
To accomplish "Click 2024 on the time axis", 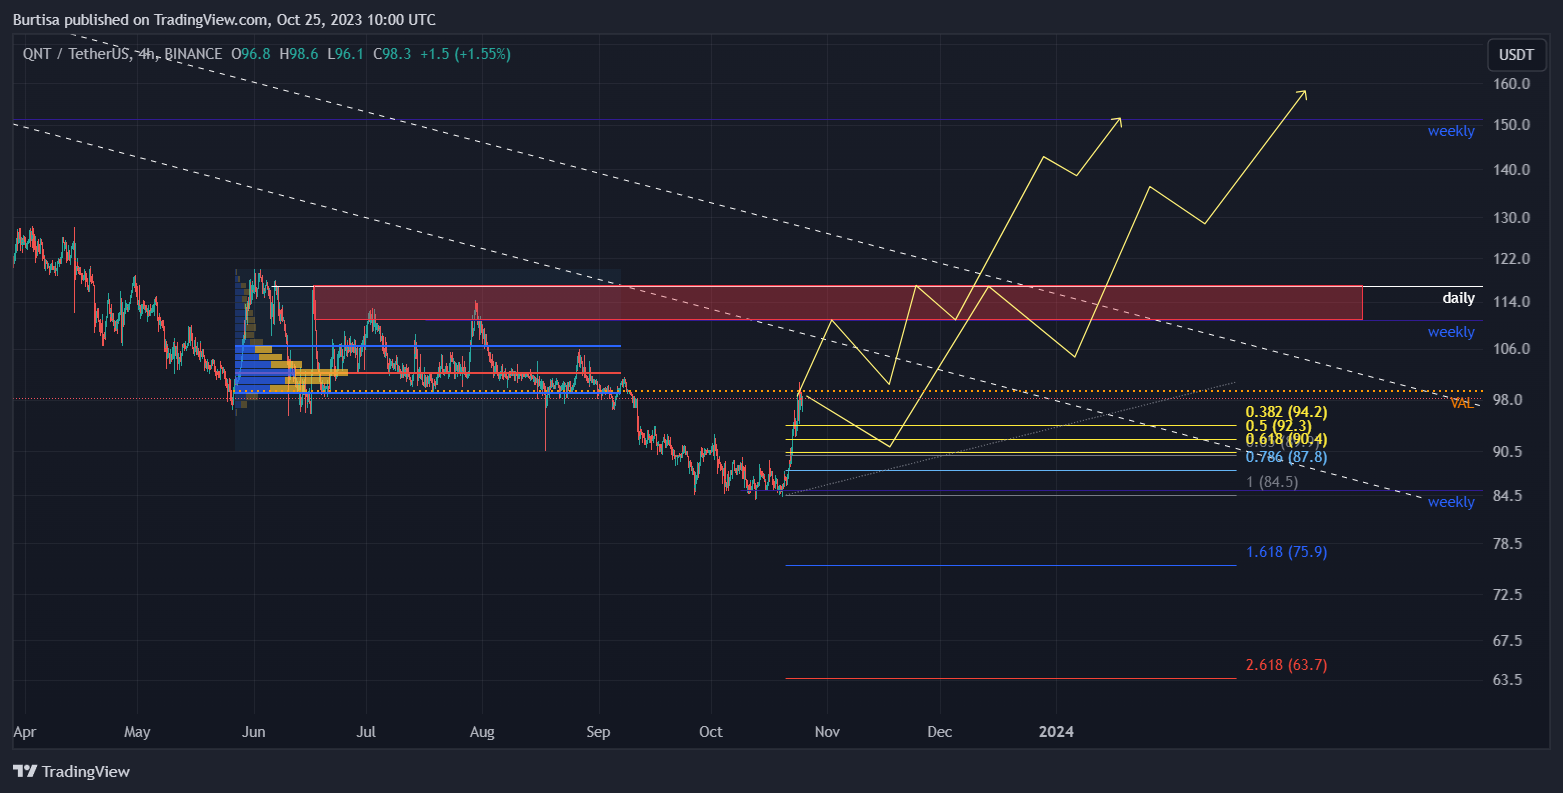I will 1056,732.
